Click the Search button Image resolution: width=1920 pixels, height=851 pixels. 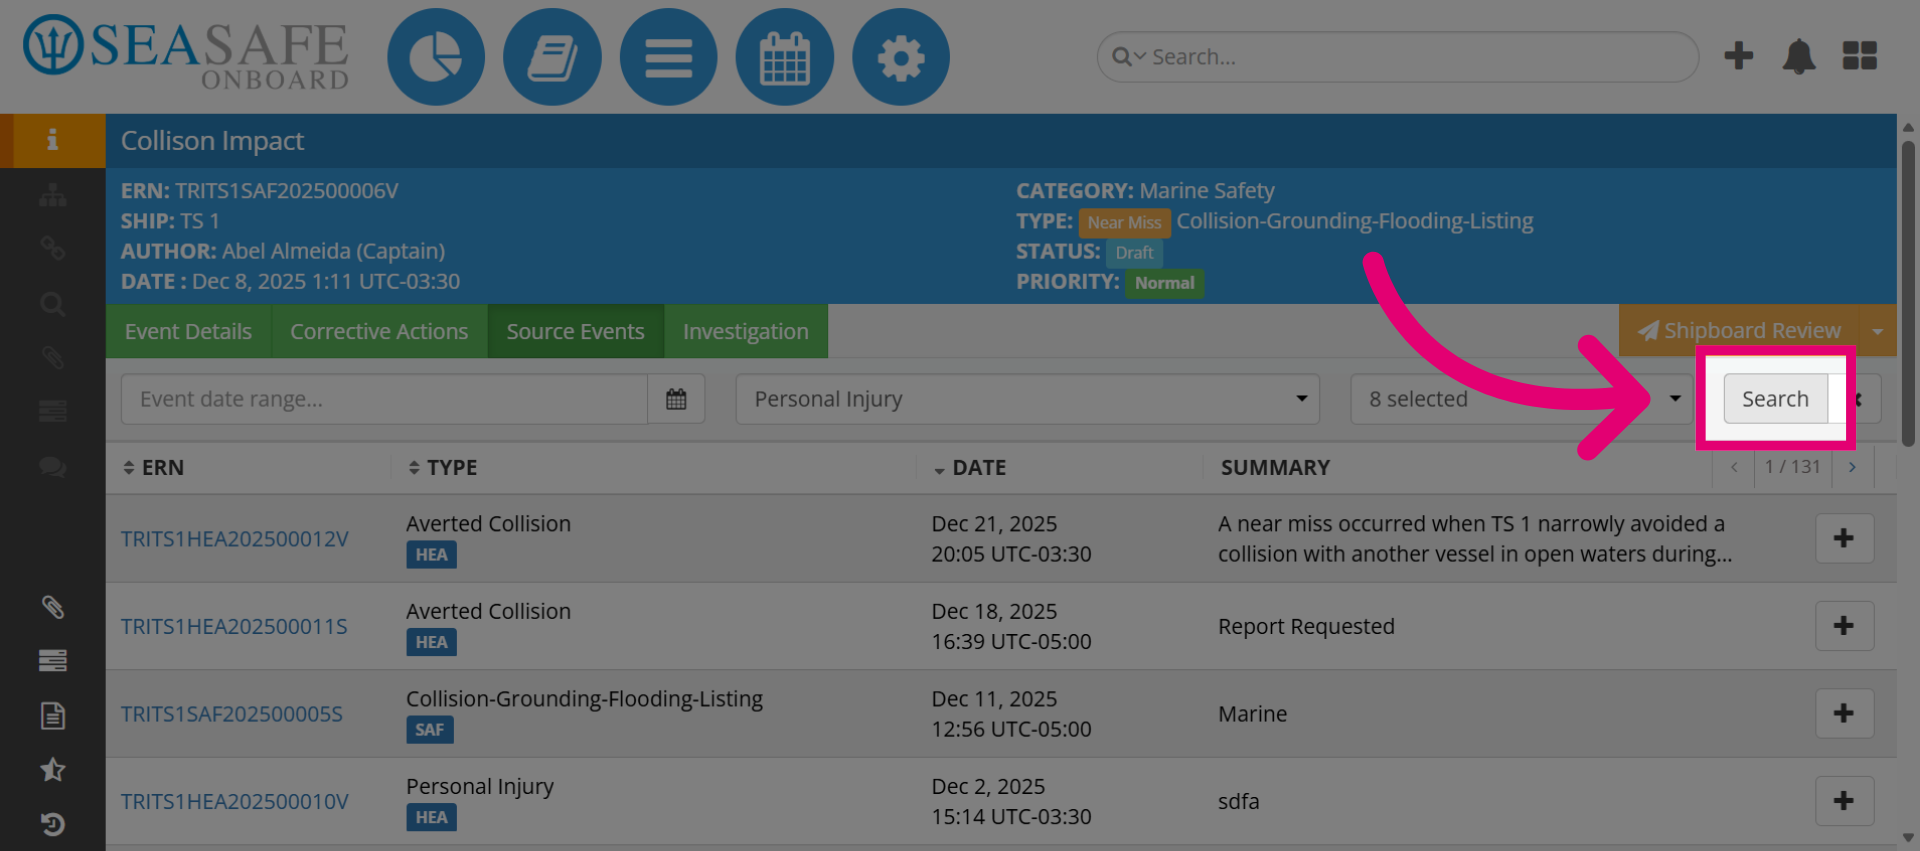(1775, 399)
